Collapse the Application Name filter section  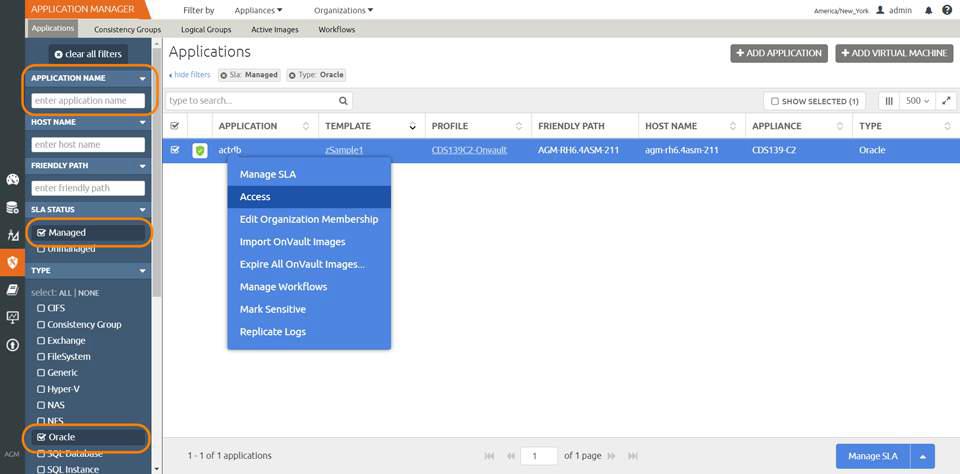click(x=143, y=78)
